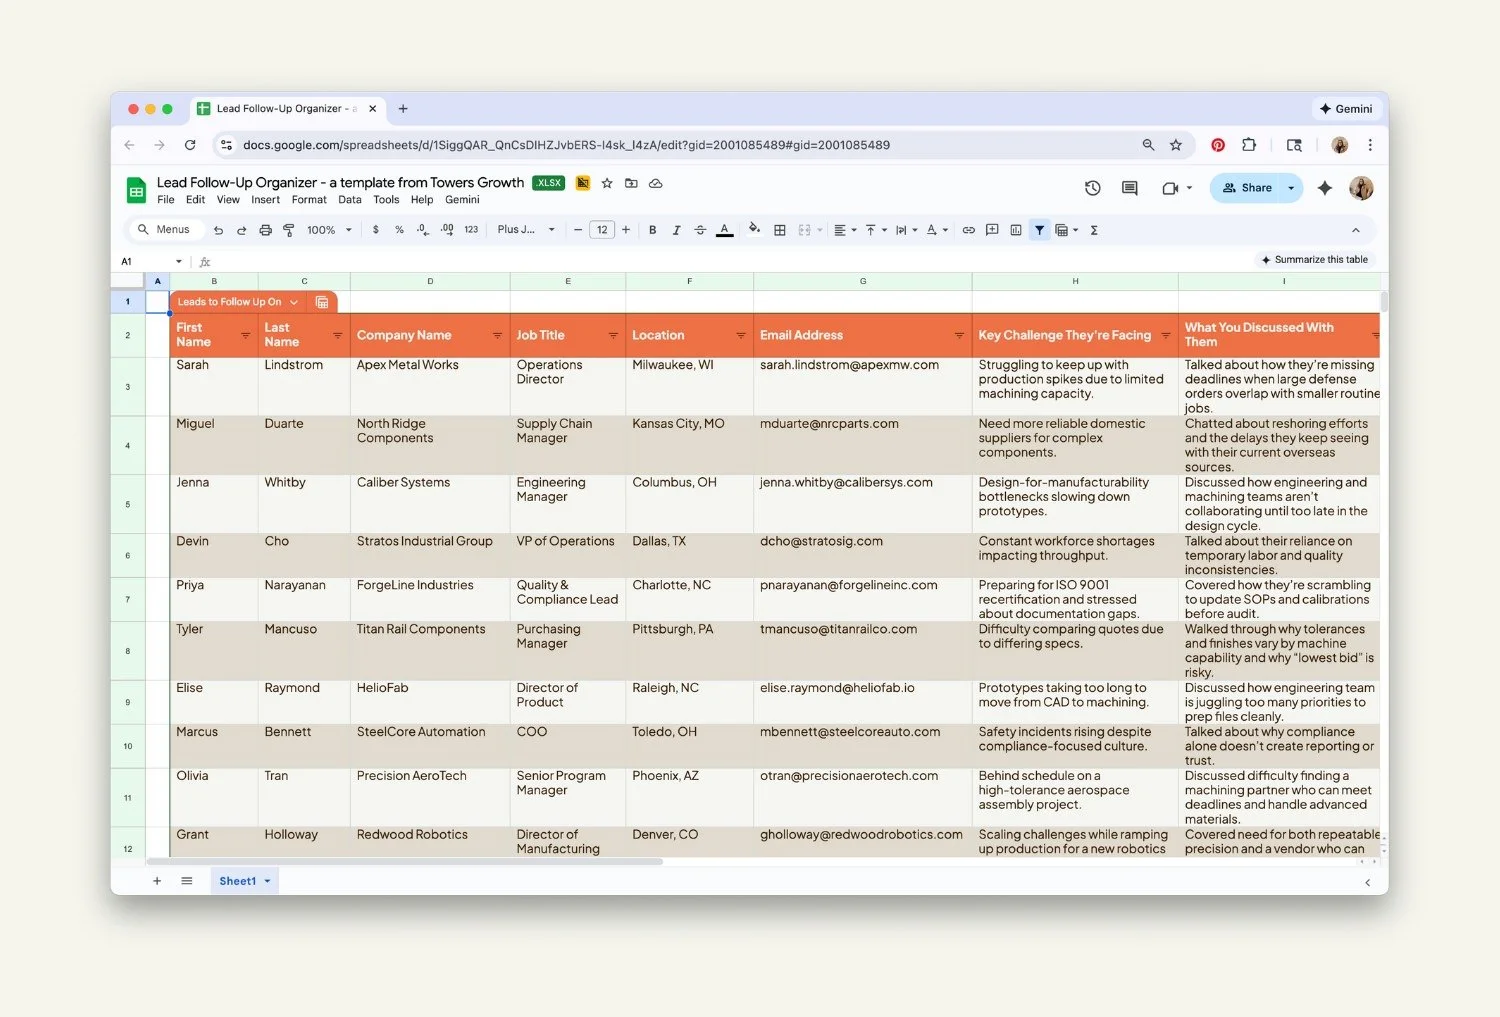Search the Menus box
The image size is (1500, 1017).
pos(166,230)
